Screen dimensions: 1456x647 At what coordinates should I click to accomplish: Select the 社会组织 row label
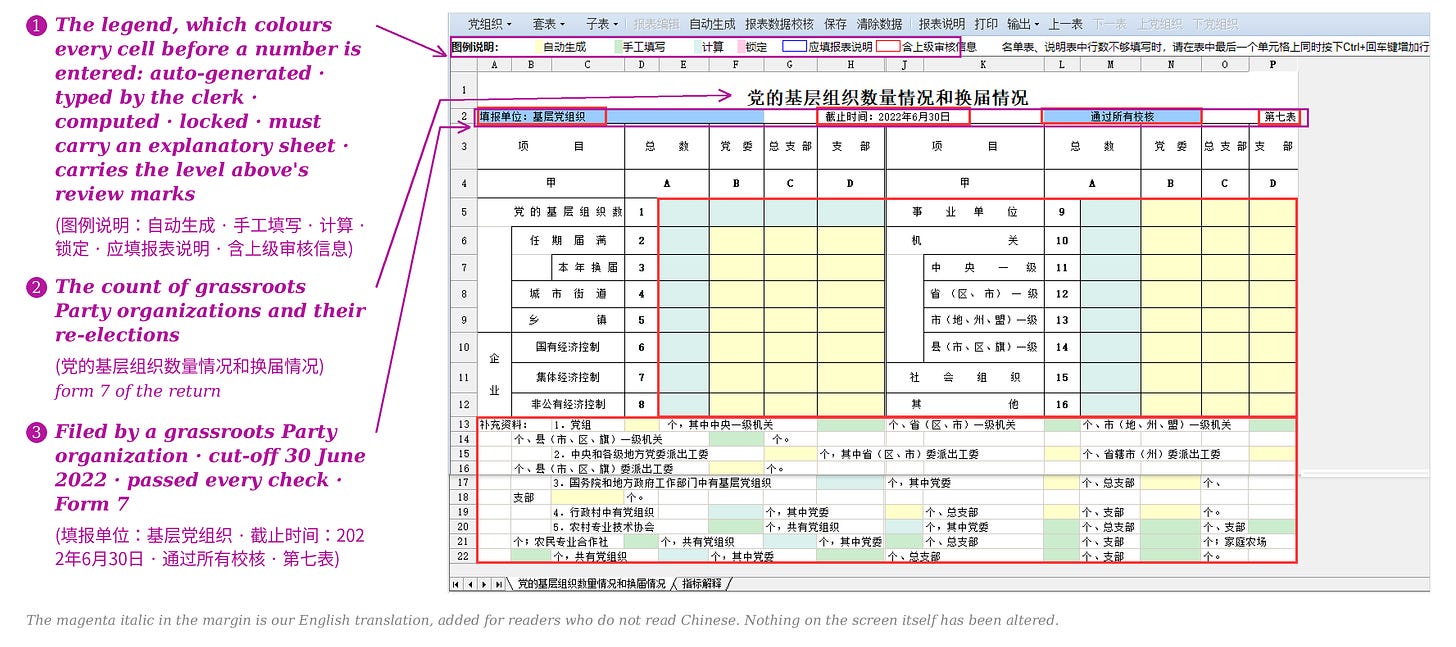click(964, 377)
